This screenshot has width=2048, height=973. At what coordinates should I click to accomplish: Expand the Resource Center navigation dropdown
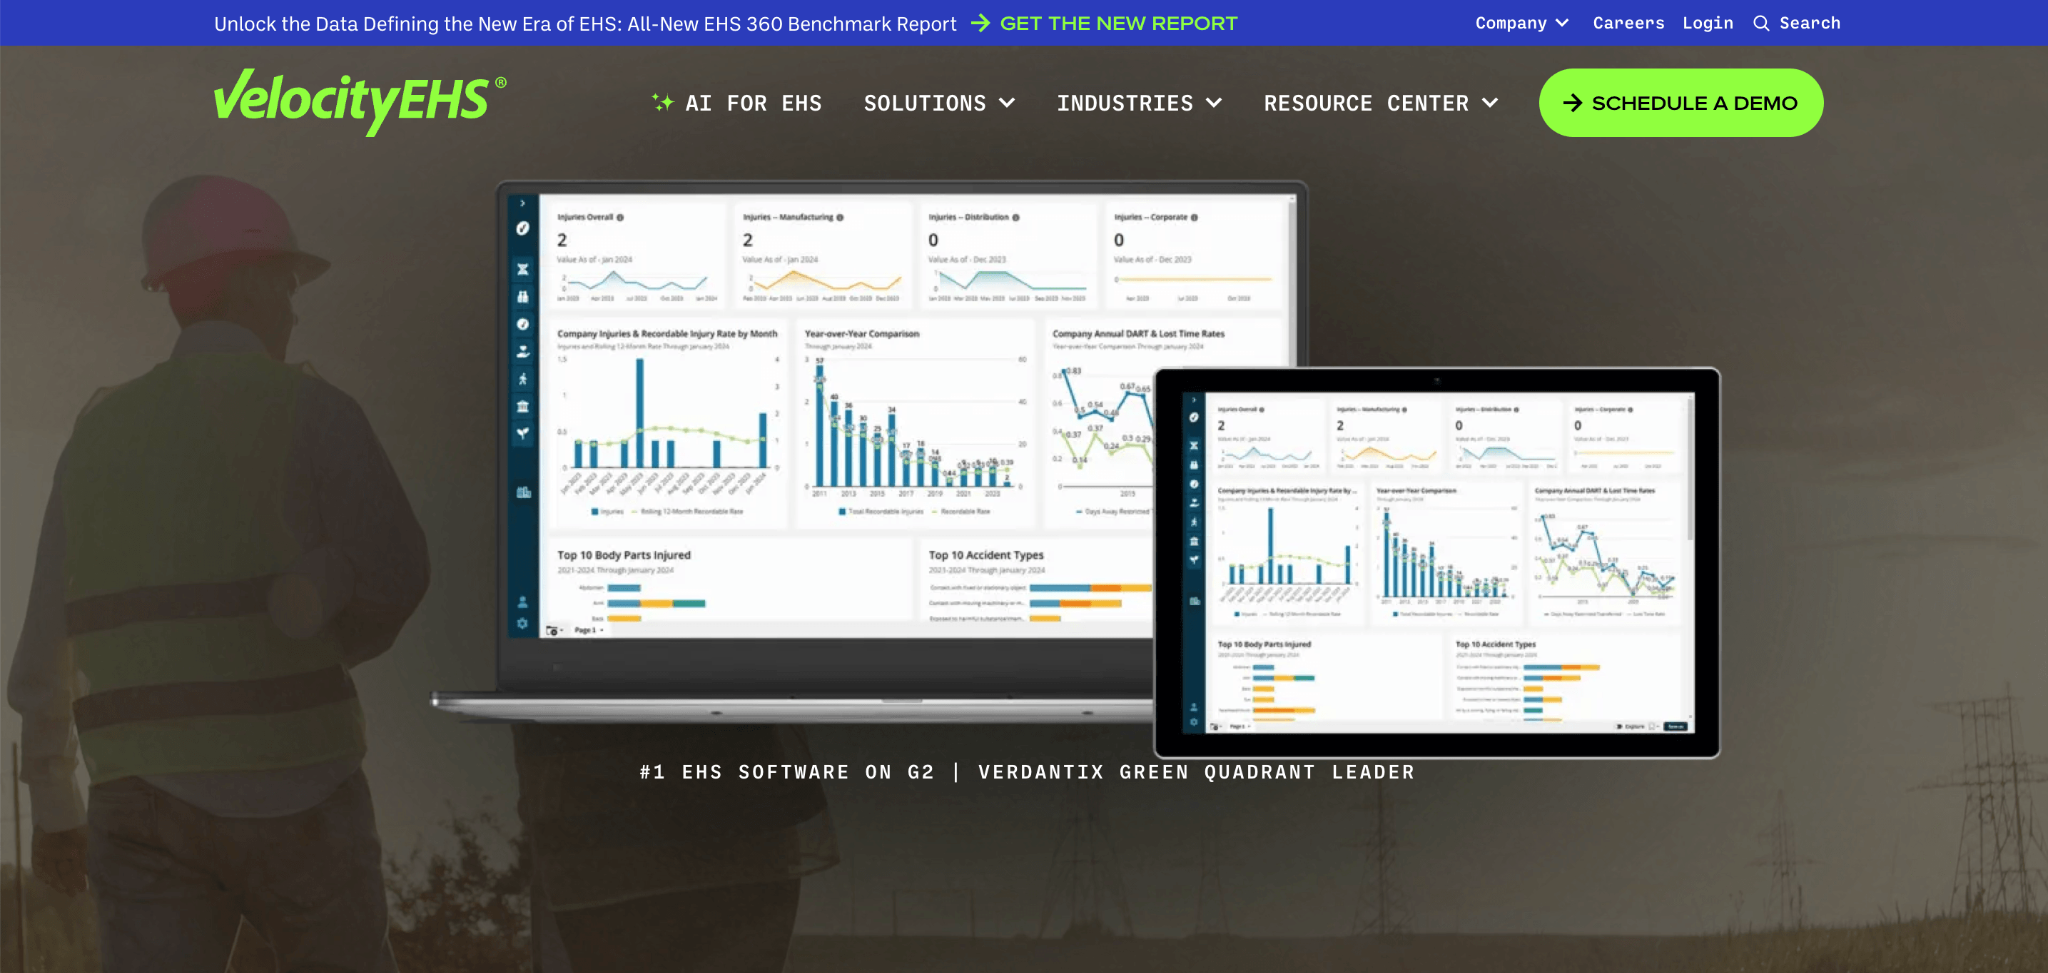coord(1380,103)
